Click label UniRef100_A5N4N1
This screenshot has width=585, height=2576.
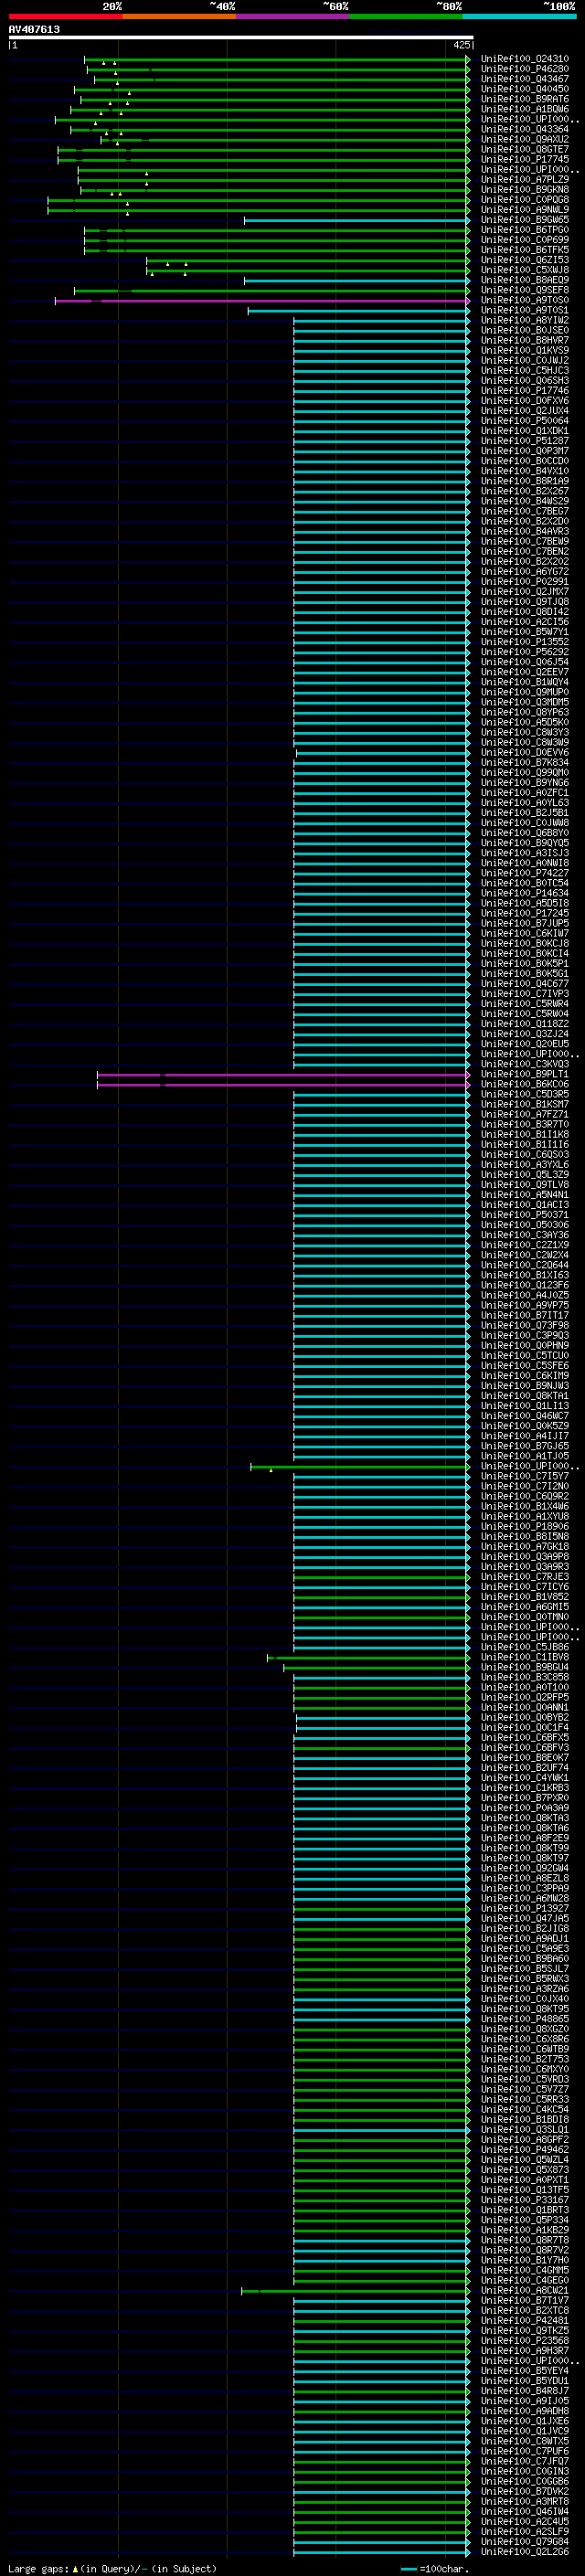pyautogui.click(x=524, y=1195)
